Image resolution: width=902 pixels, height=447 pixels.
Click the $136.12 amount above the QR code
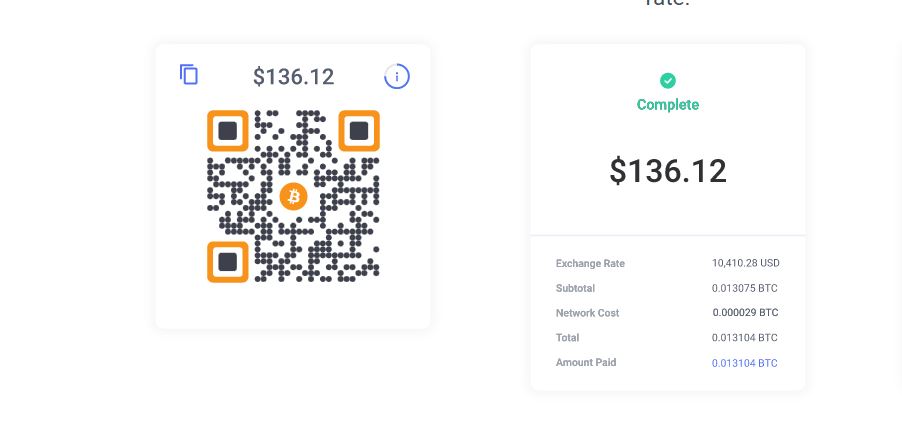pos(293,77)
